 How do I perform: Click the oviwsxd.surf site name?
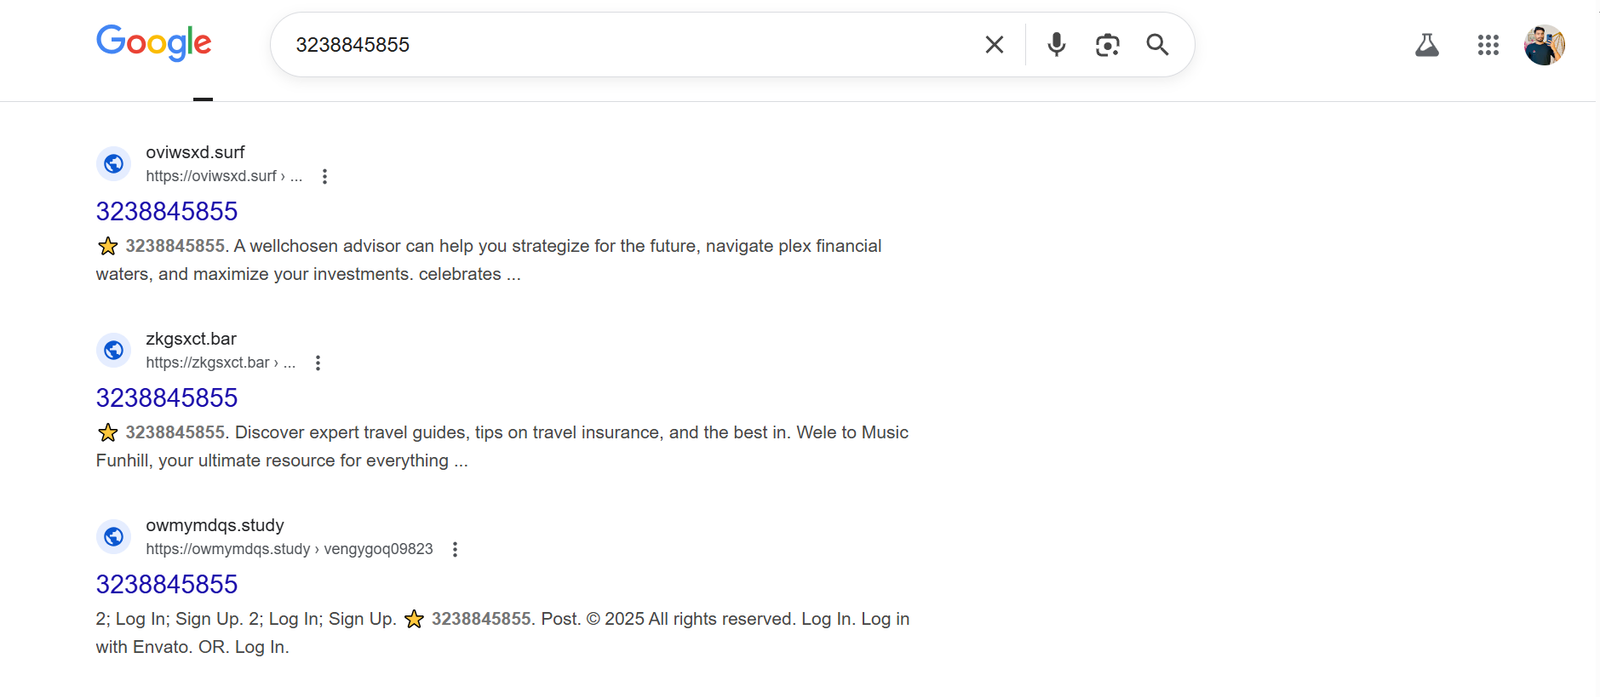195,152
